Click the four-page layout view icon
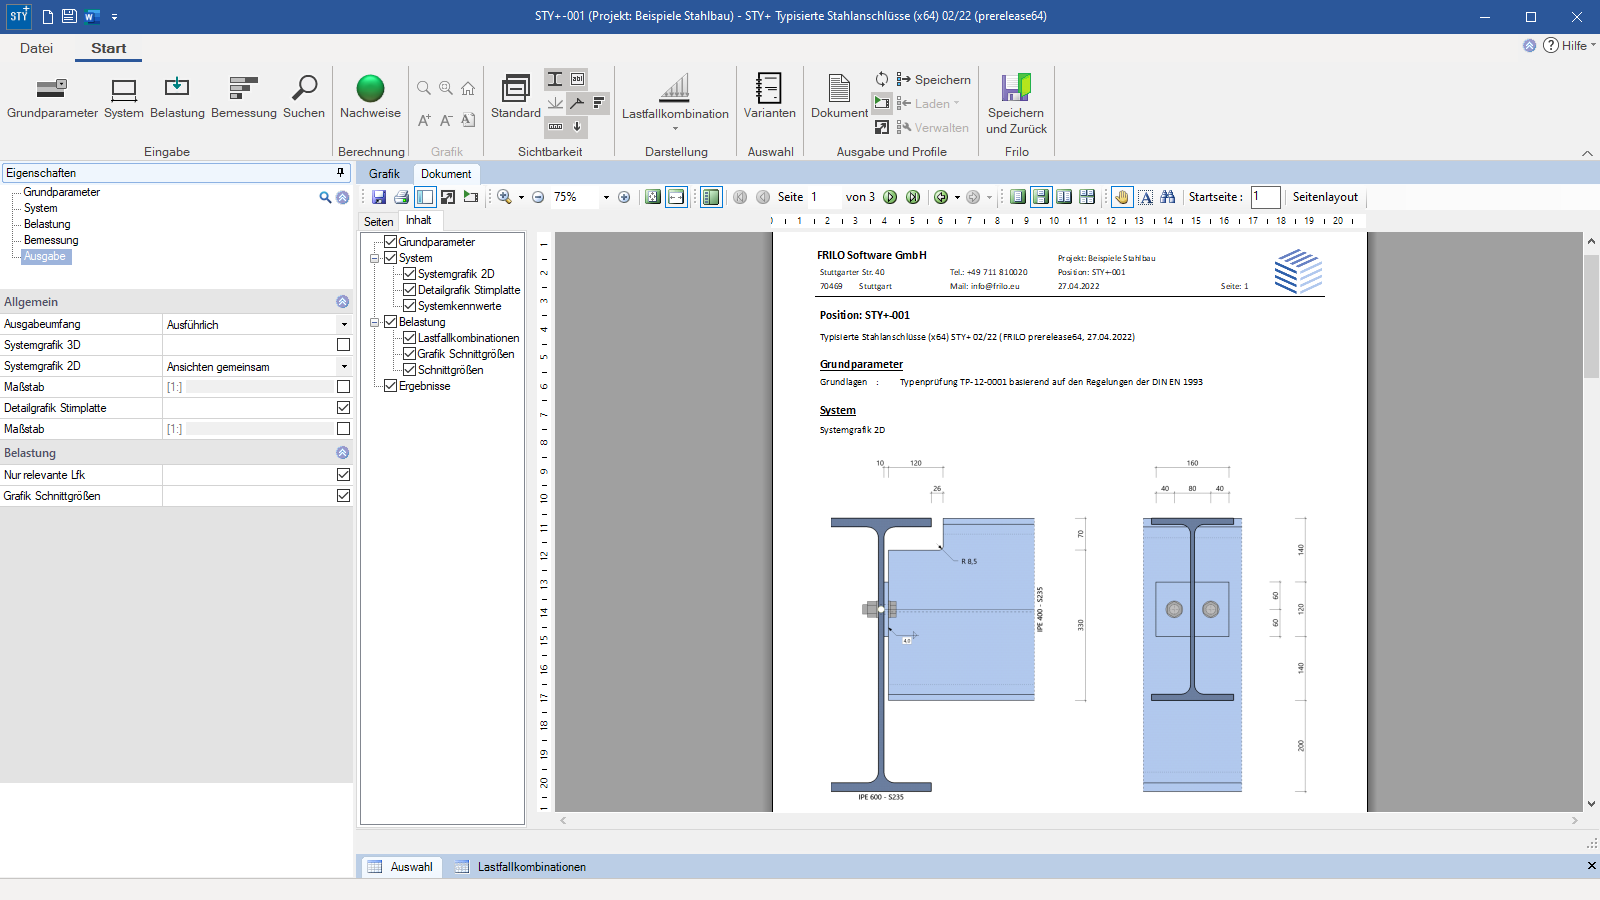The image size is (1600, 900). pos(1087,197)
